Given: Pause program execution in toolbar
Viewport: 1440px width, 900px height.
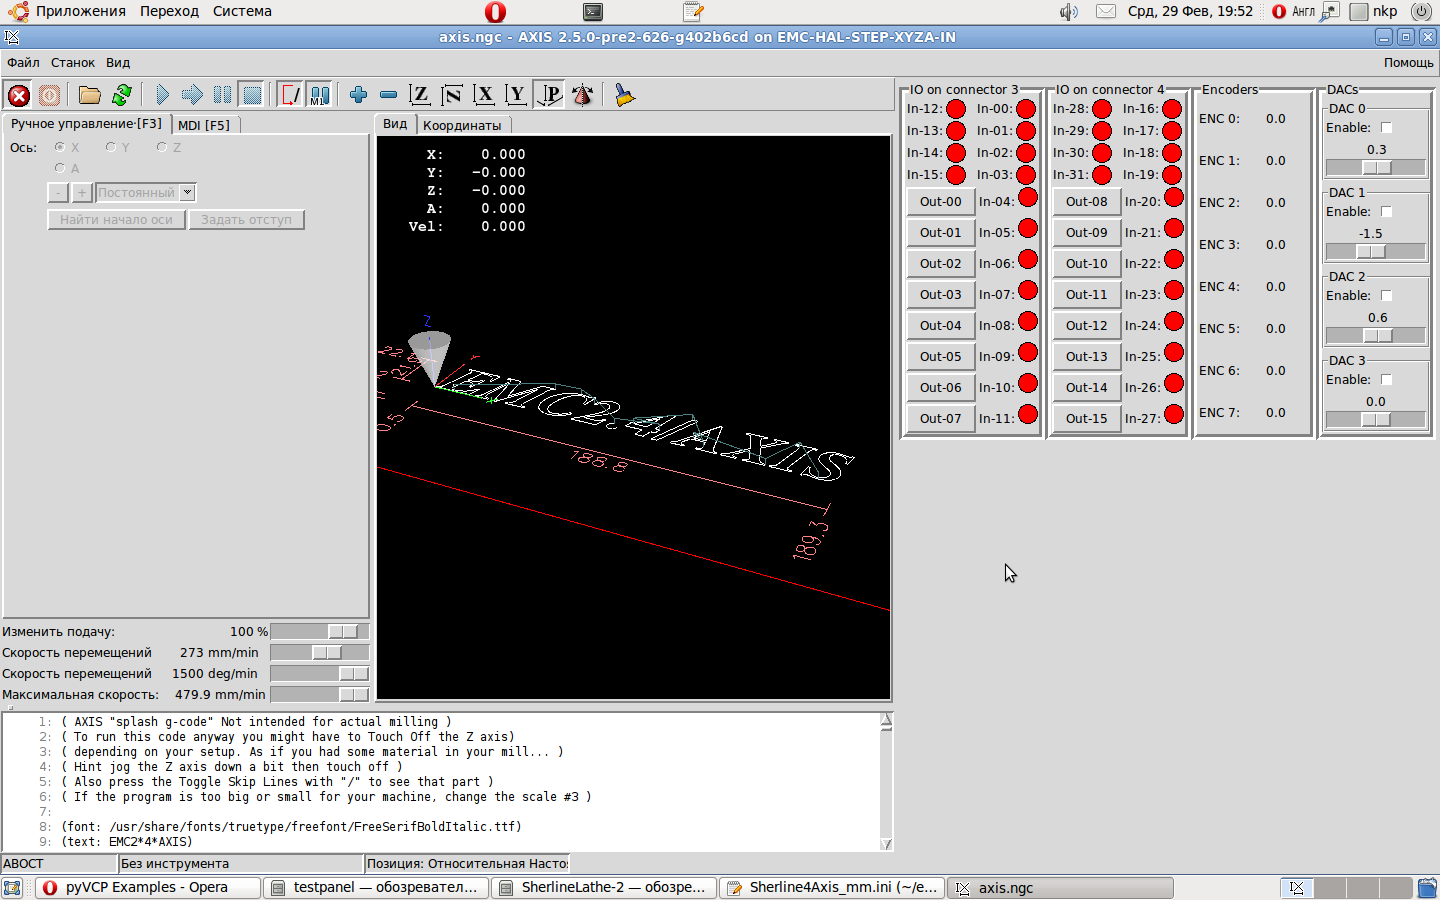Looking at the screenshot, I should (x=222, y=95).
